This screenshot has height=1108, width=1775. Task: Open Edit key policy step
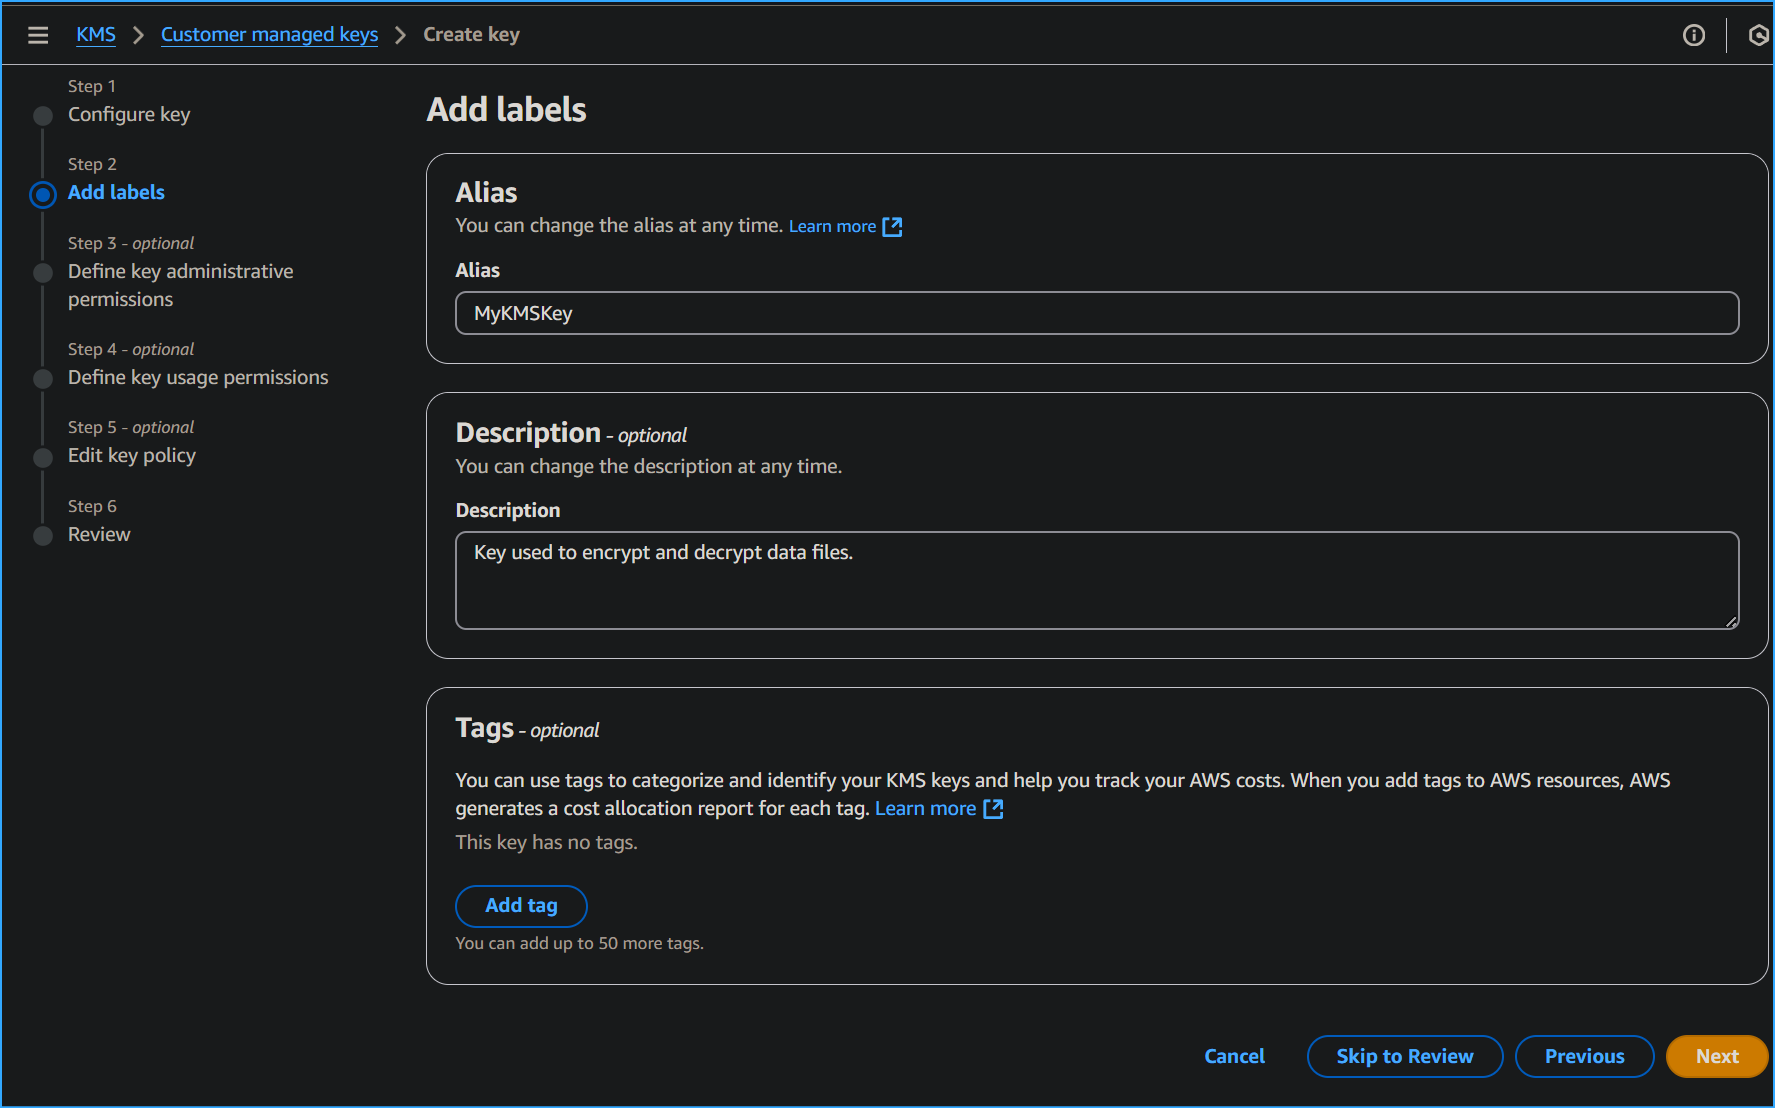point(132,456)
